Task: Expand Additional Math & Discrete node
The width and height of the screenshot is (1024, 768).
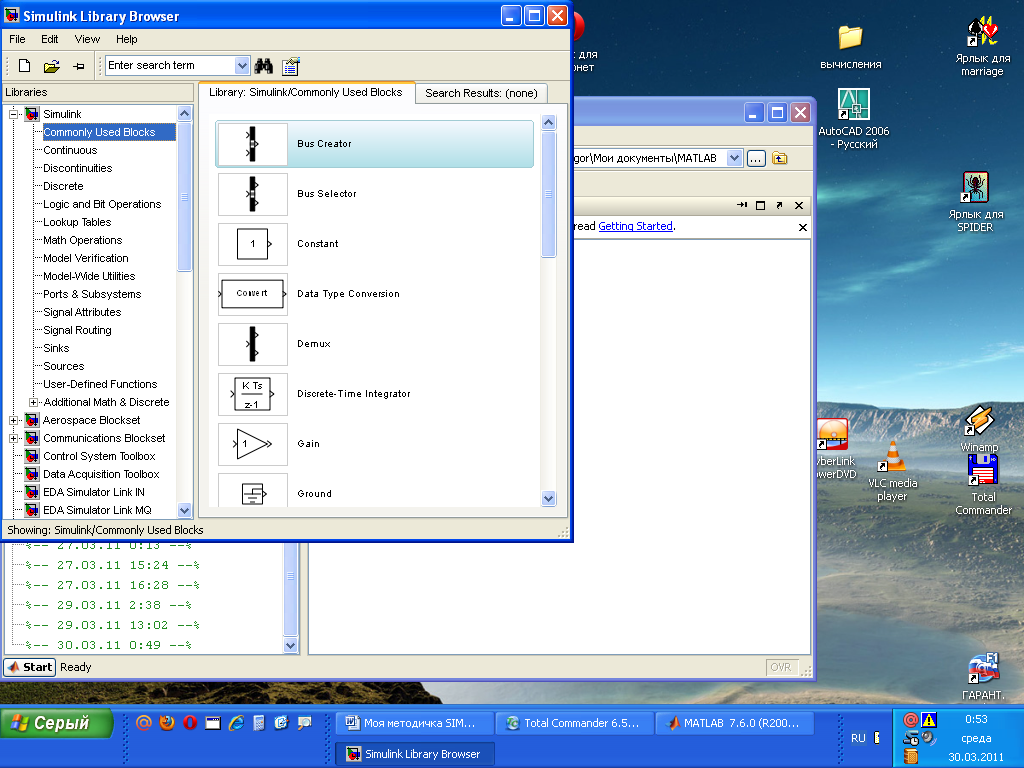Action: click(x=33, y=402)
